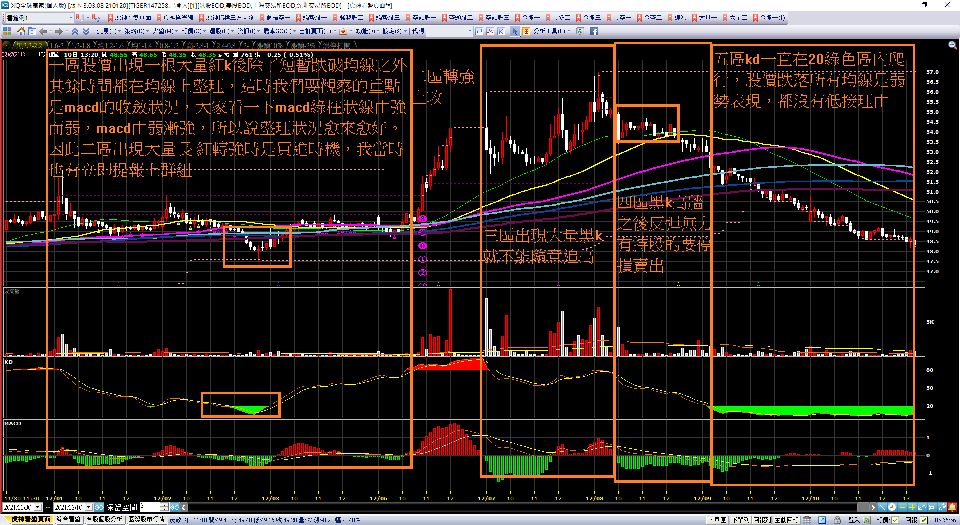Viewport: 960px width, 525px height.
Task: Select the second tab at the bottom left
Action: pos(68,519)
